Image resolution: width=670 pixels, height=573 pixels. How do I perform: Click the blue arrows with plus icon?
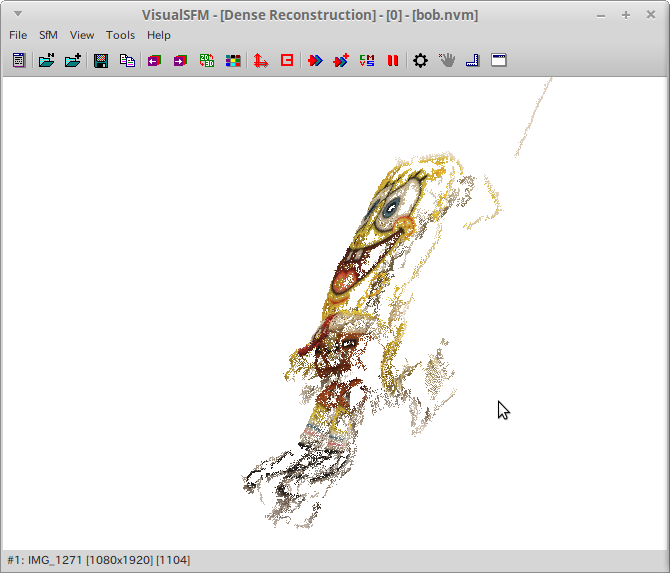tap(341, 61)
